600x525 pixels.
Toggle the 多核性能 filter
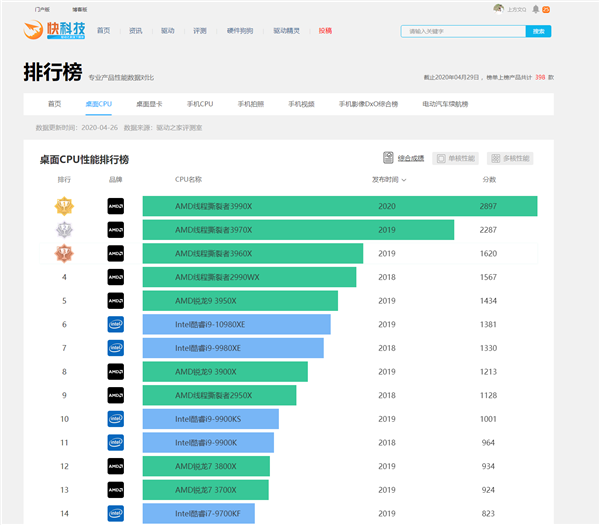point(509,158)
